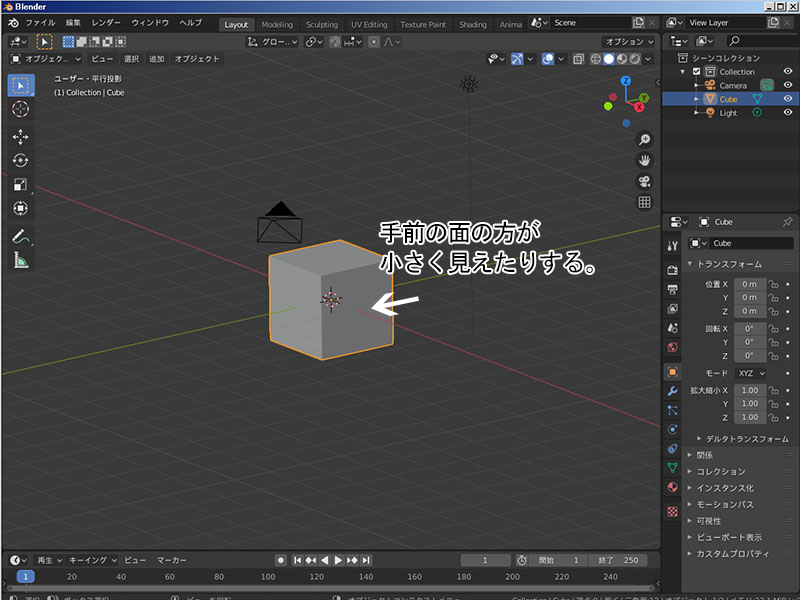Open the View Layer properties tab

coord(672,309)
